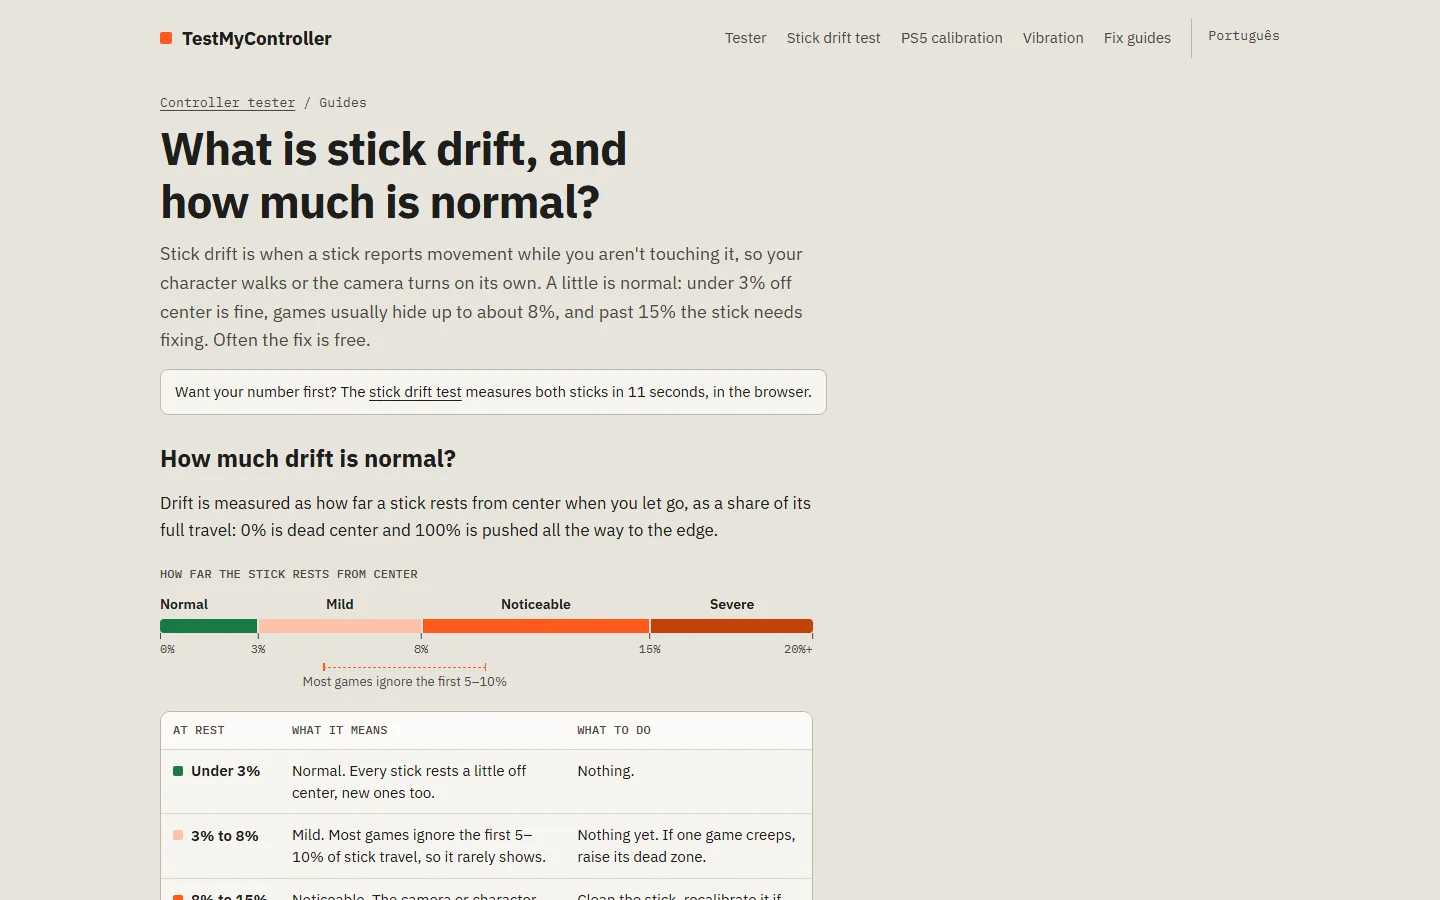The image size is (1440, 900).
Task: Switch language to Português
Action: click(x=1243, y=36)
